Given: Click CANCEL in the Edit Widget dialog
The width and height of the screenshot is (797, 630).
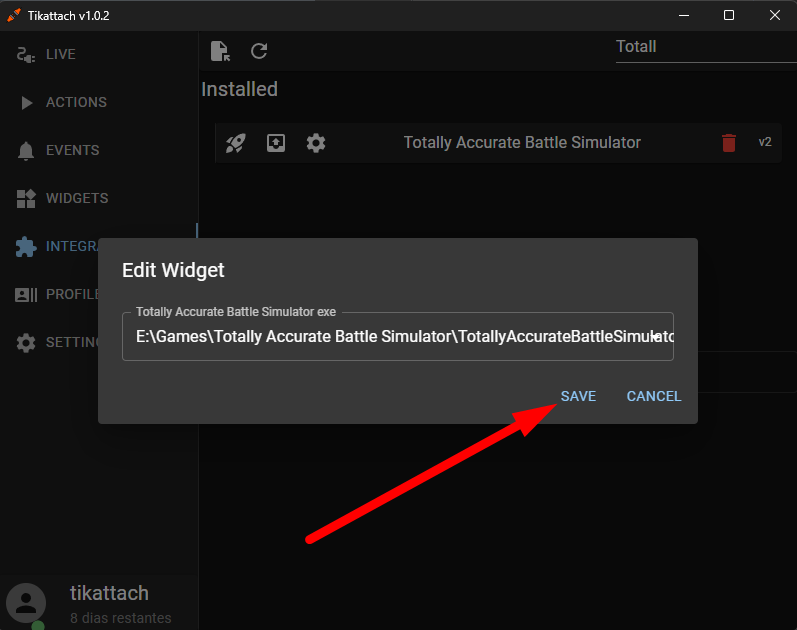Looking at the screenshot, I should (x=654, y=396).
